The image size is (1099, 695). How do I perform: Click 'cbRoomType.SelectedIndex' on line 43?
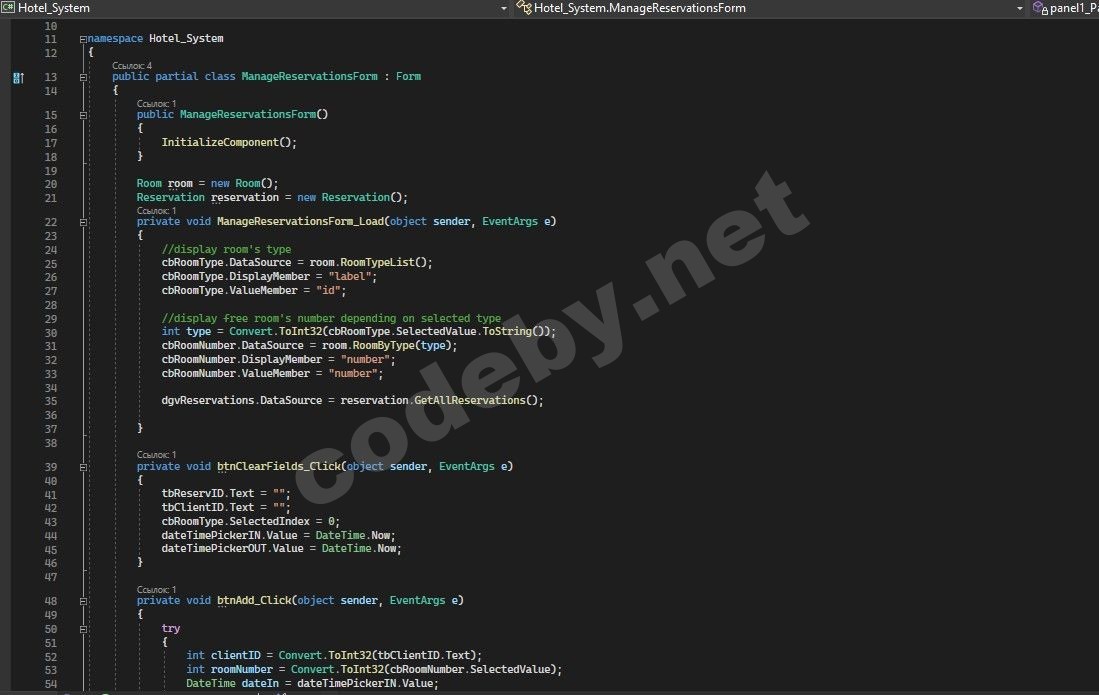pos(236,521)
